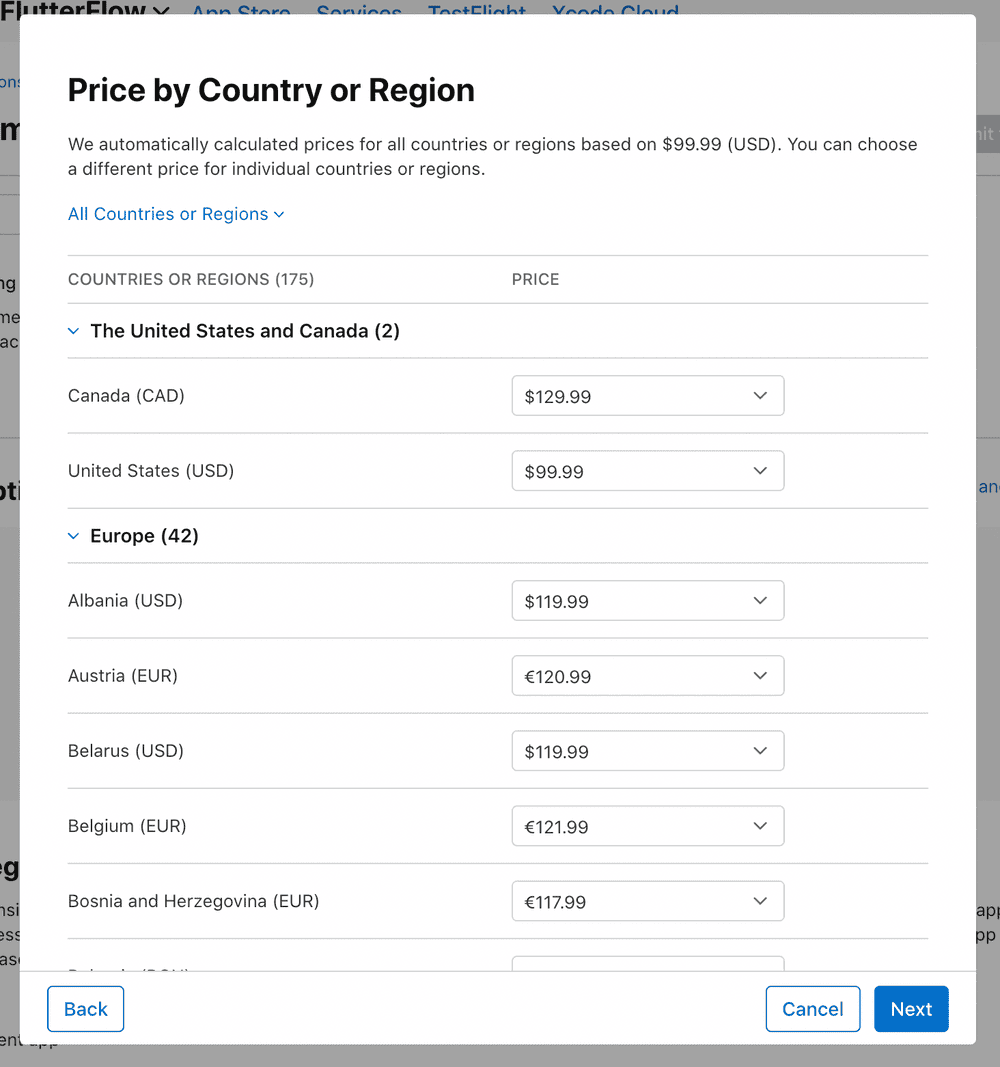Open the Belarus (USD) price dropdown
Screen dimensions: 1000x1067
647,751
